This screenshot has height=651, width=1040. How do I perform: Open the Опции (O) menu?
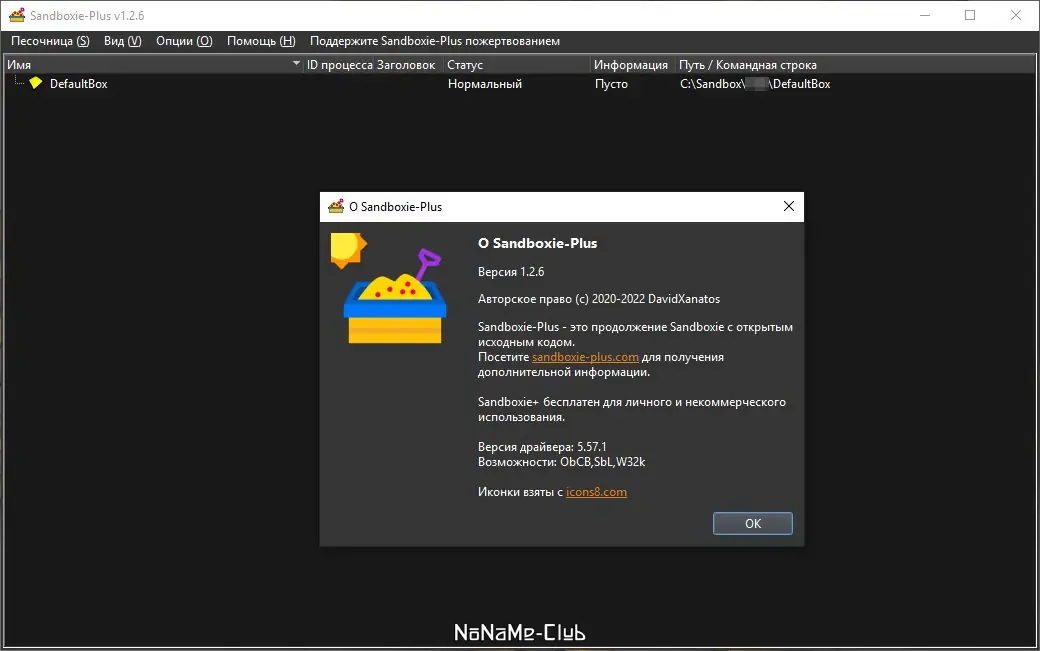click(x=184, y=41)
